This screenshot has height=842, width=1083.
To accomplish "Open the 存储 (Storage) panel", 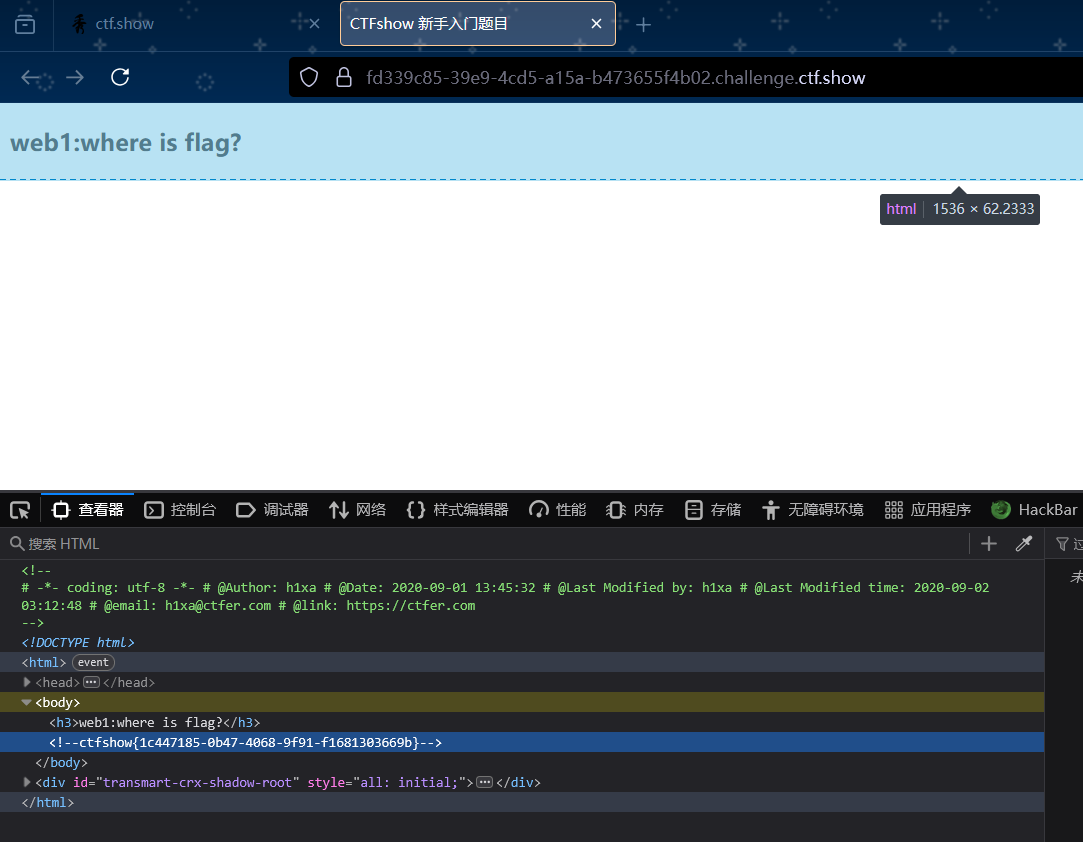I will [x=712, y=510].
